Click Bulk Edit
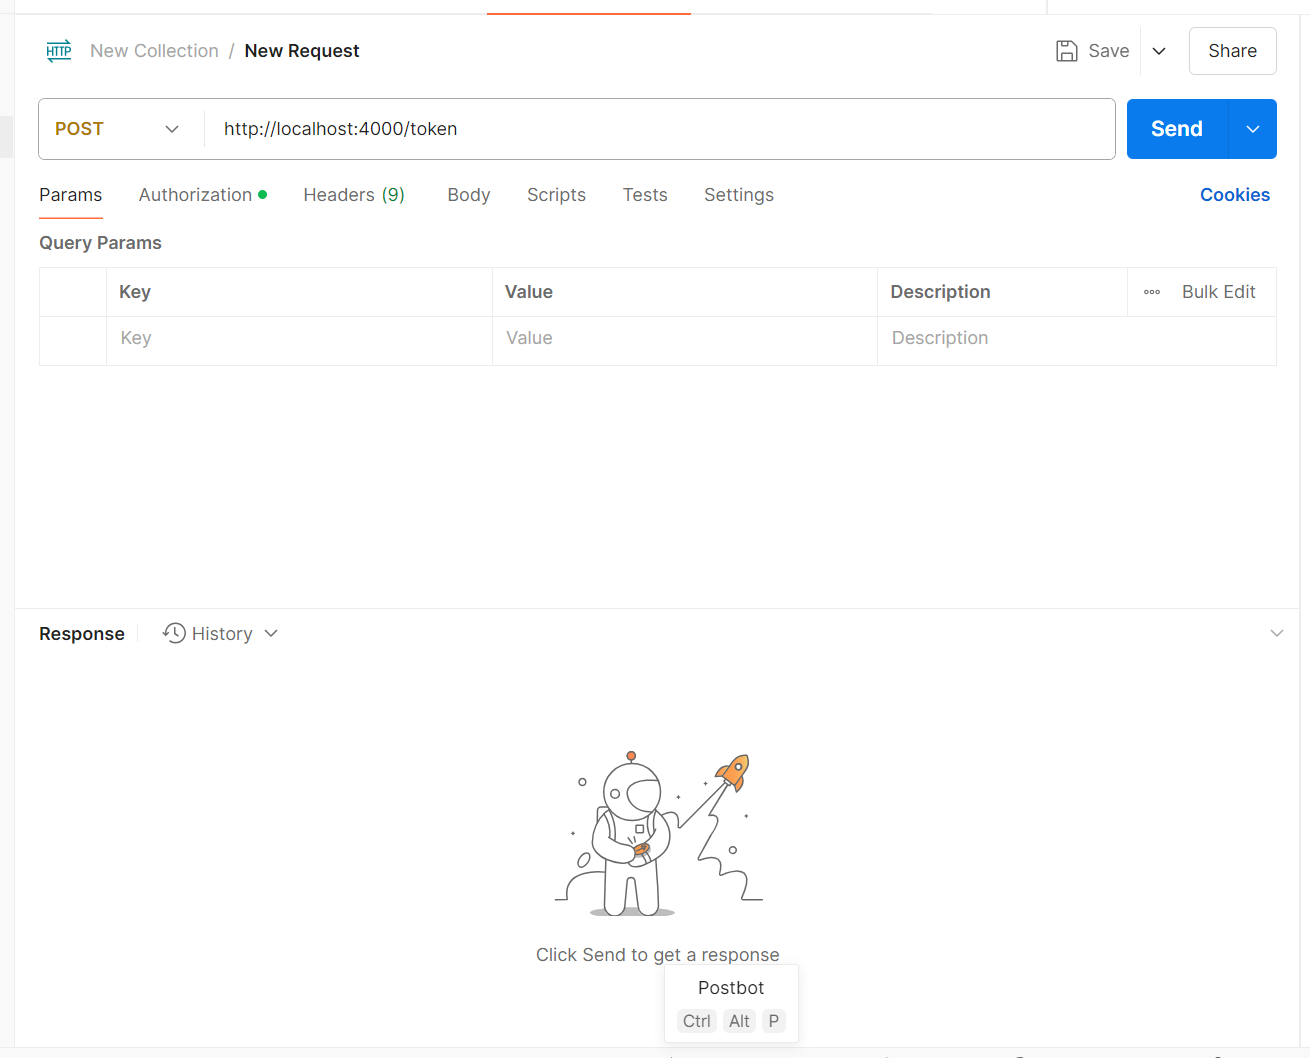Image resolution: width=1310 pixels, height=1058 pixels. coord(1219,292)
